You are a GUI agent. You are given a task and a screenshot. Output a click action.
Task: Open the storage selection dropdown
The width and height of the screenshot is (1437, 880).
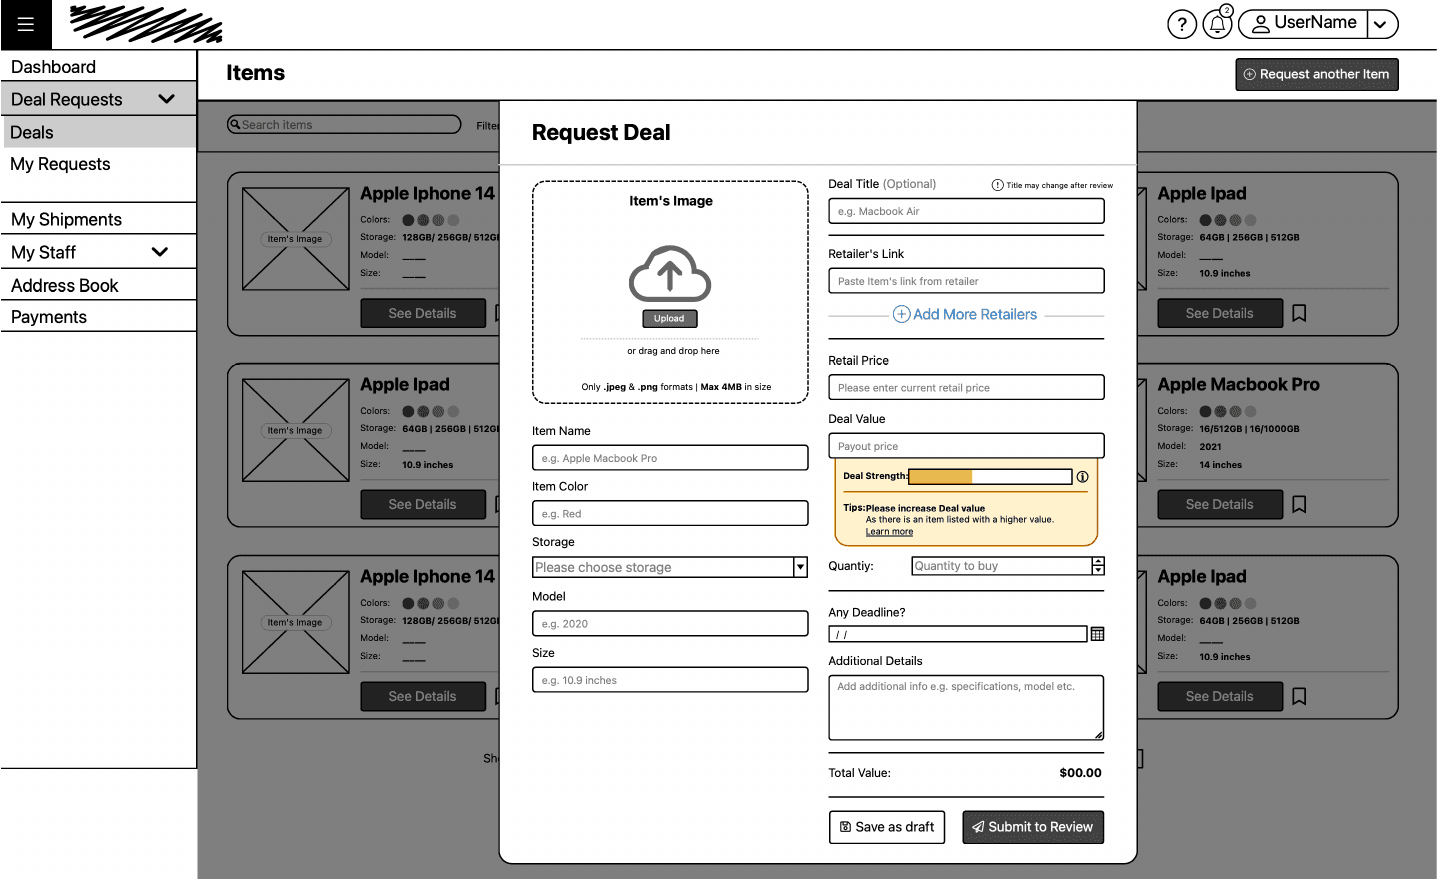click(800, 568)
